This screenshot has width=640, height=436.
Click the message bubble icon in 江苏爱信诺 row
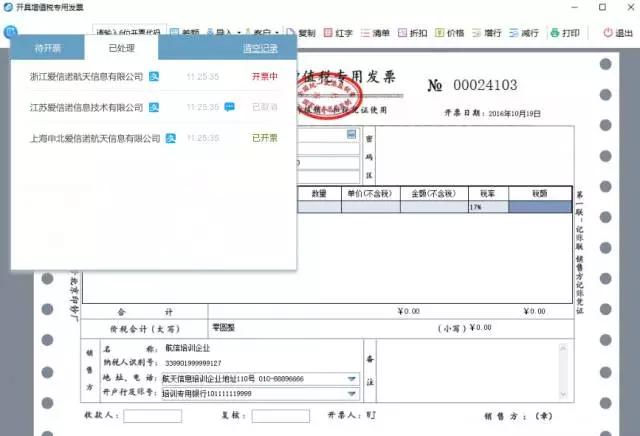click(x=230, y=107)
